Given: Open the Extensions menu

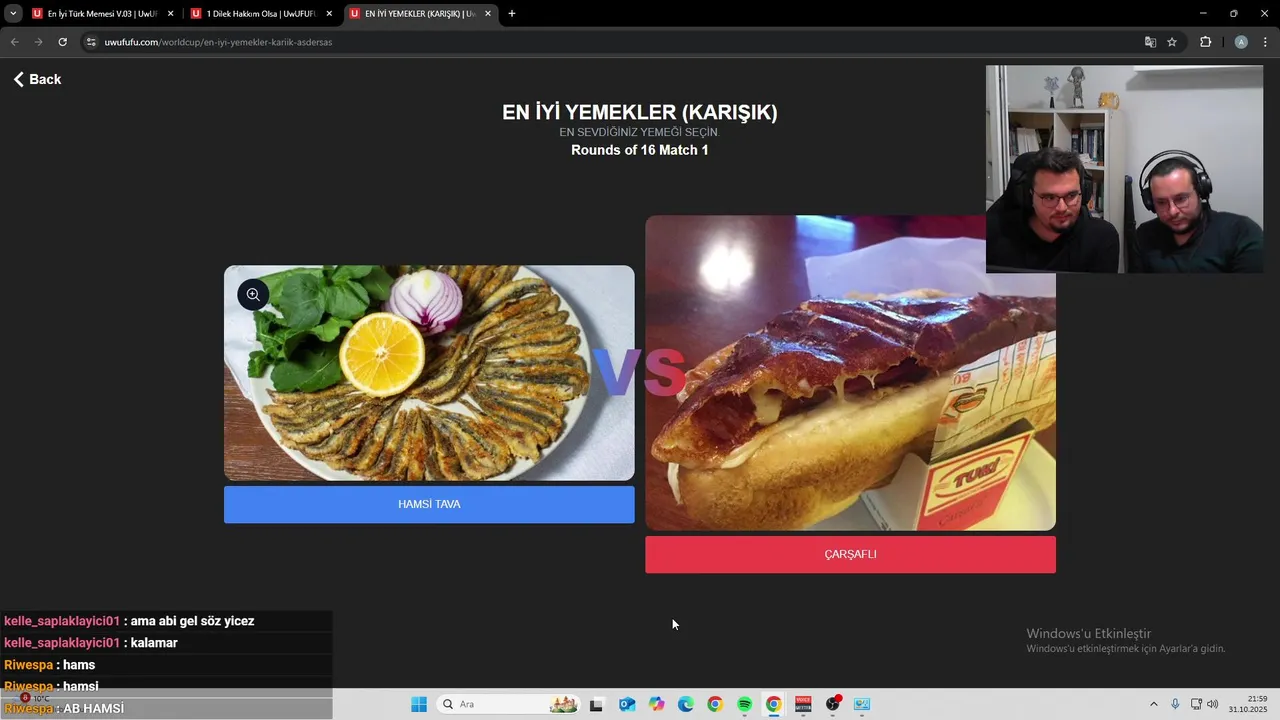Looking at the screenshot, I should pos(1205,42).
